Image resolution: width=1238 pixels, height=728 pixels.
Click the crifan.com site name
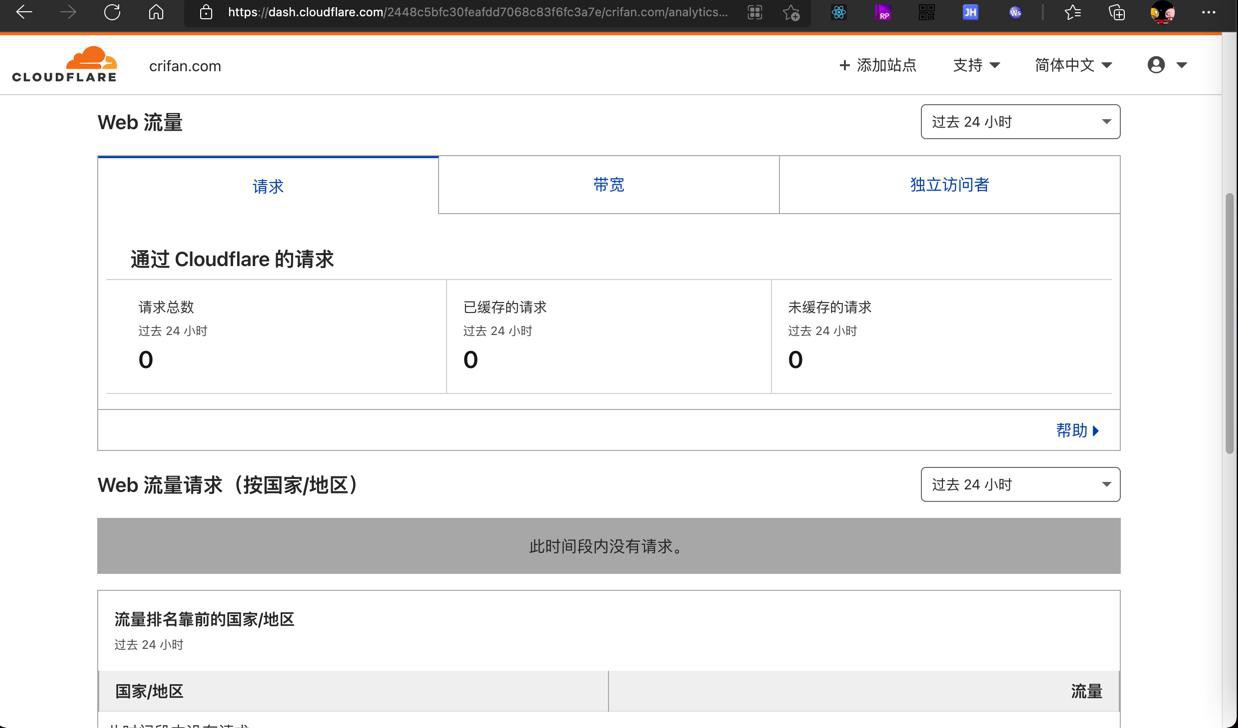coord(185,66)
